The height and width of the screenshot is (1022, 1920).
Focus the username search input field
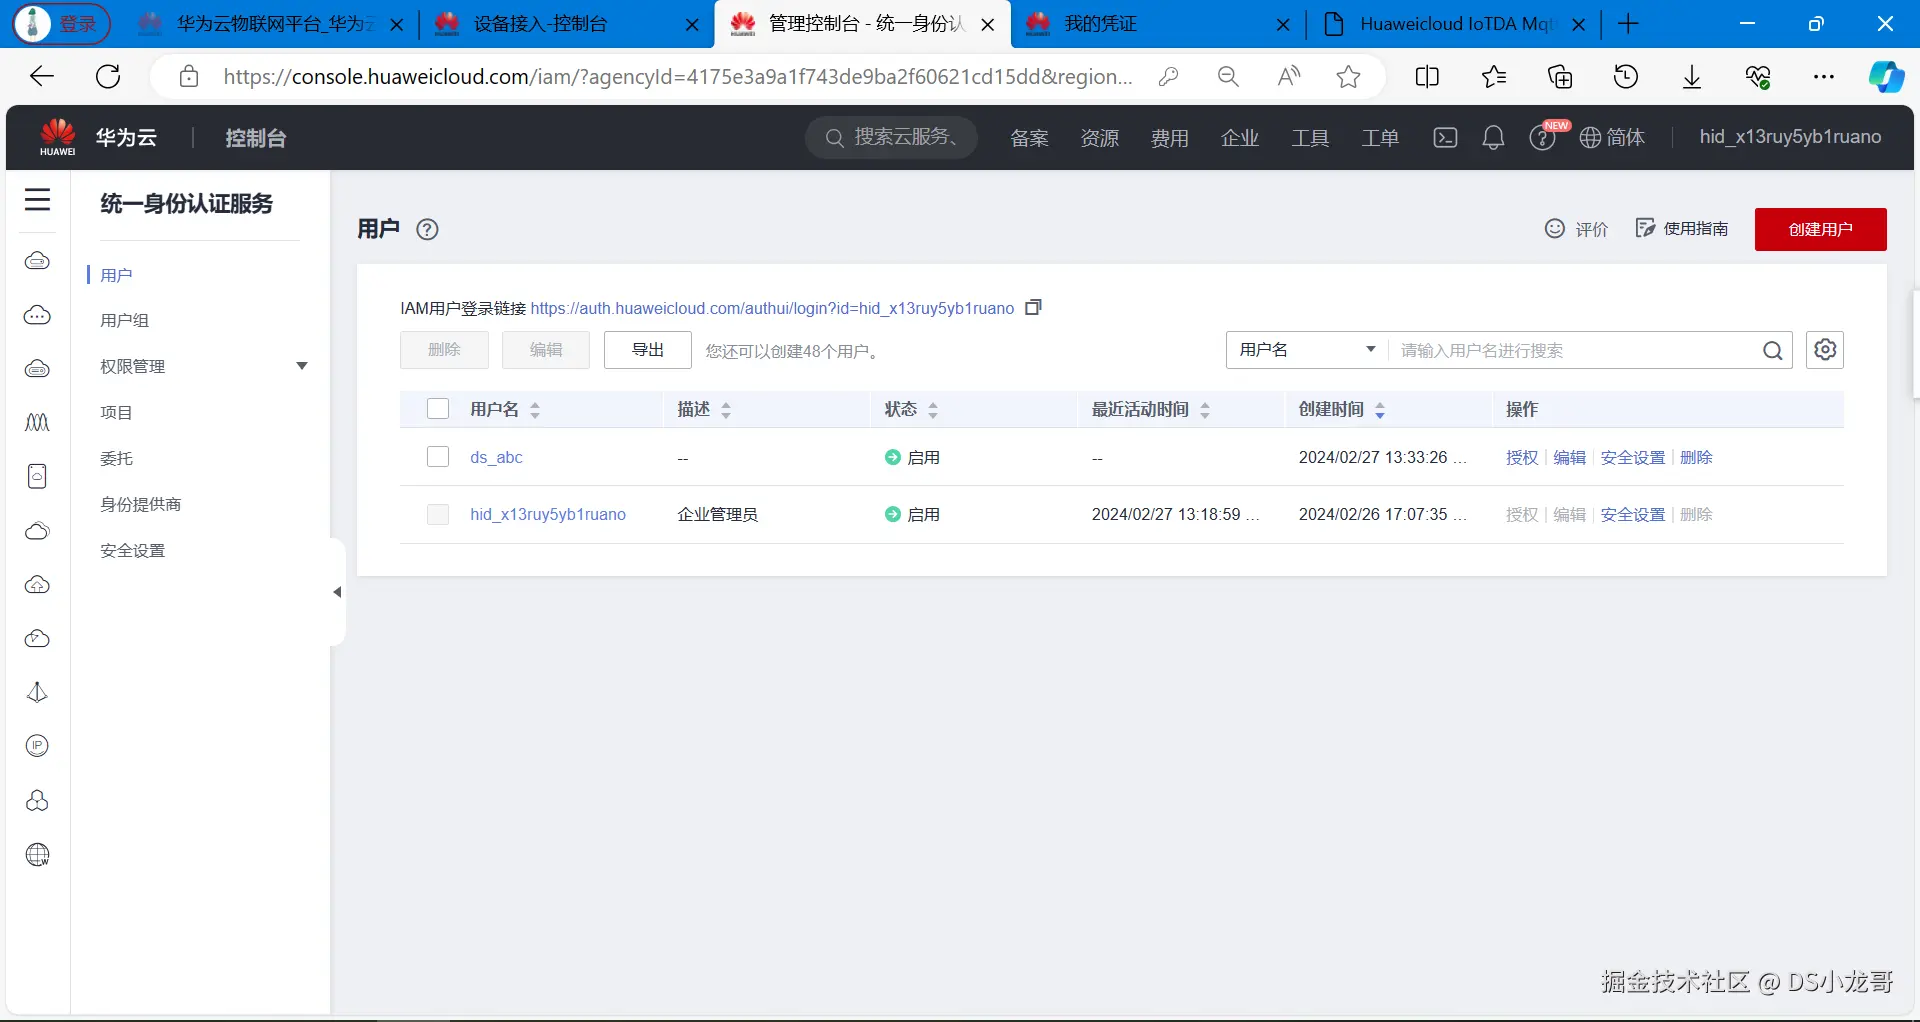(1575, 350)
